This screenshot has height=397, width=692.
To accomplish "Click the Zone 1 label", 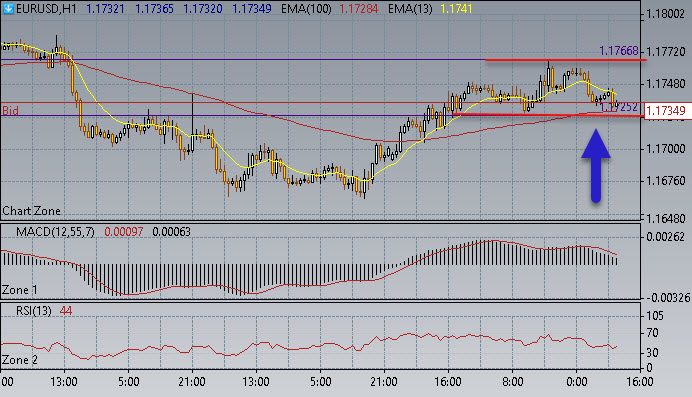I will (20, 290).
